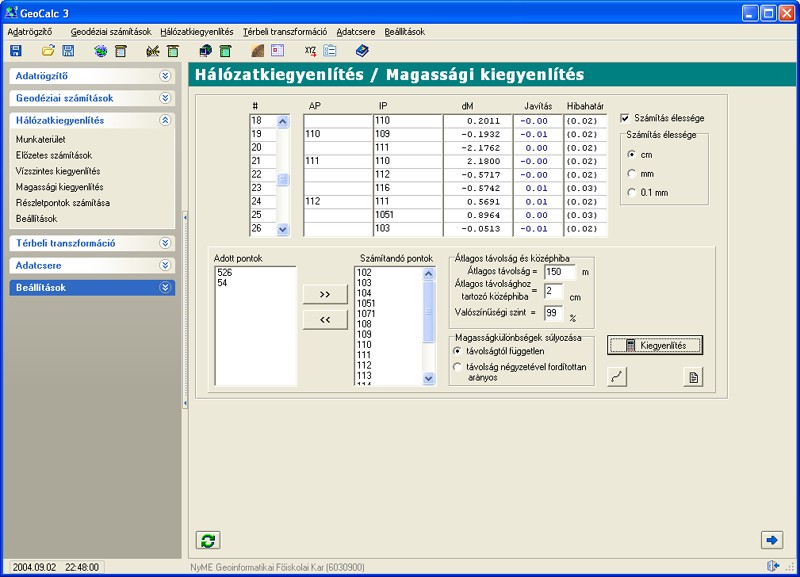Collapse the Hálózatkiegyenlítés sidebar panel

(x=165, y=120)
